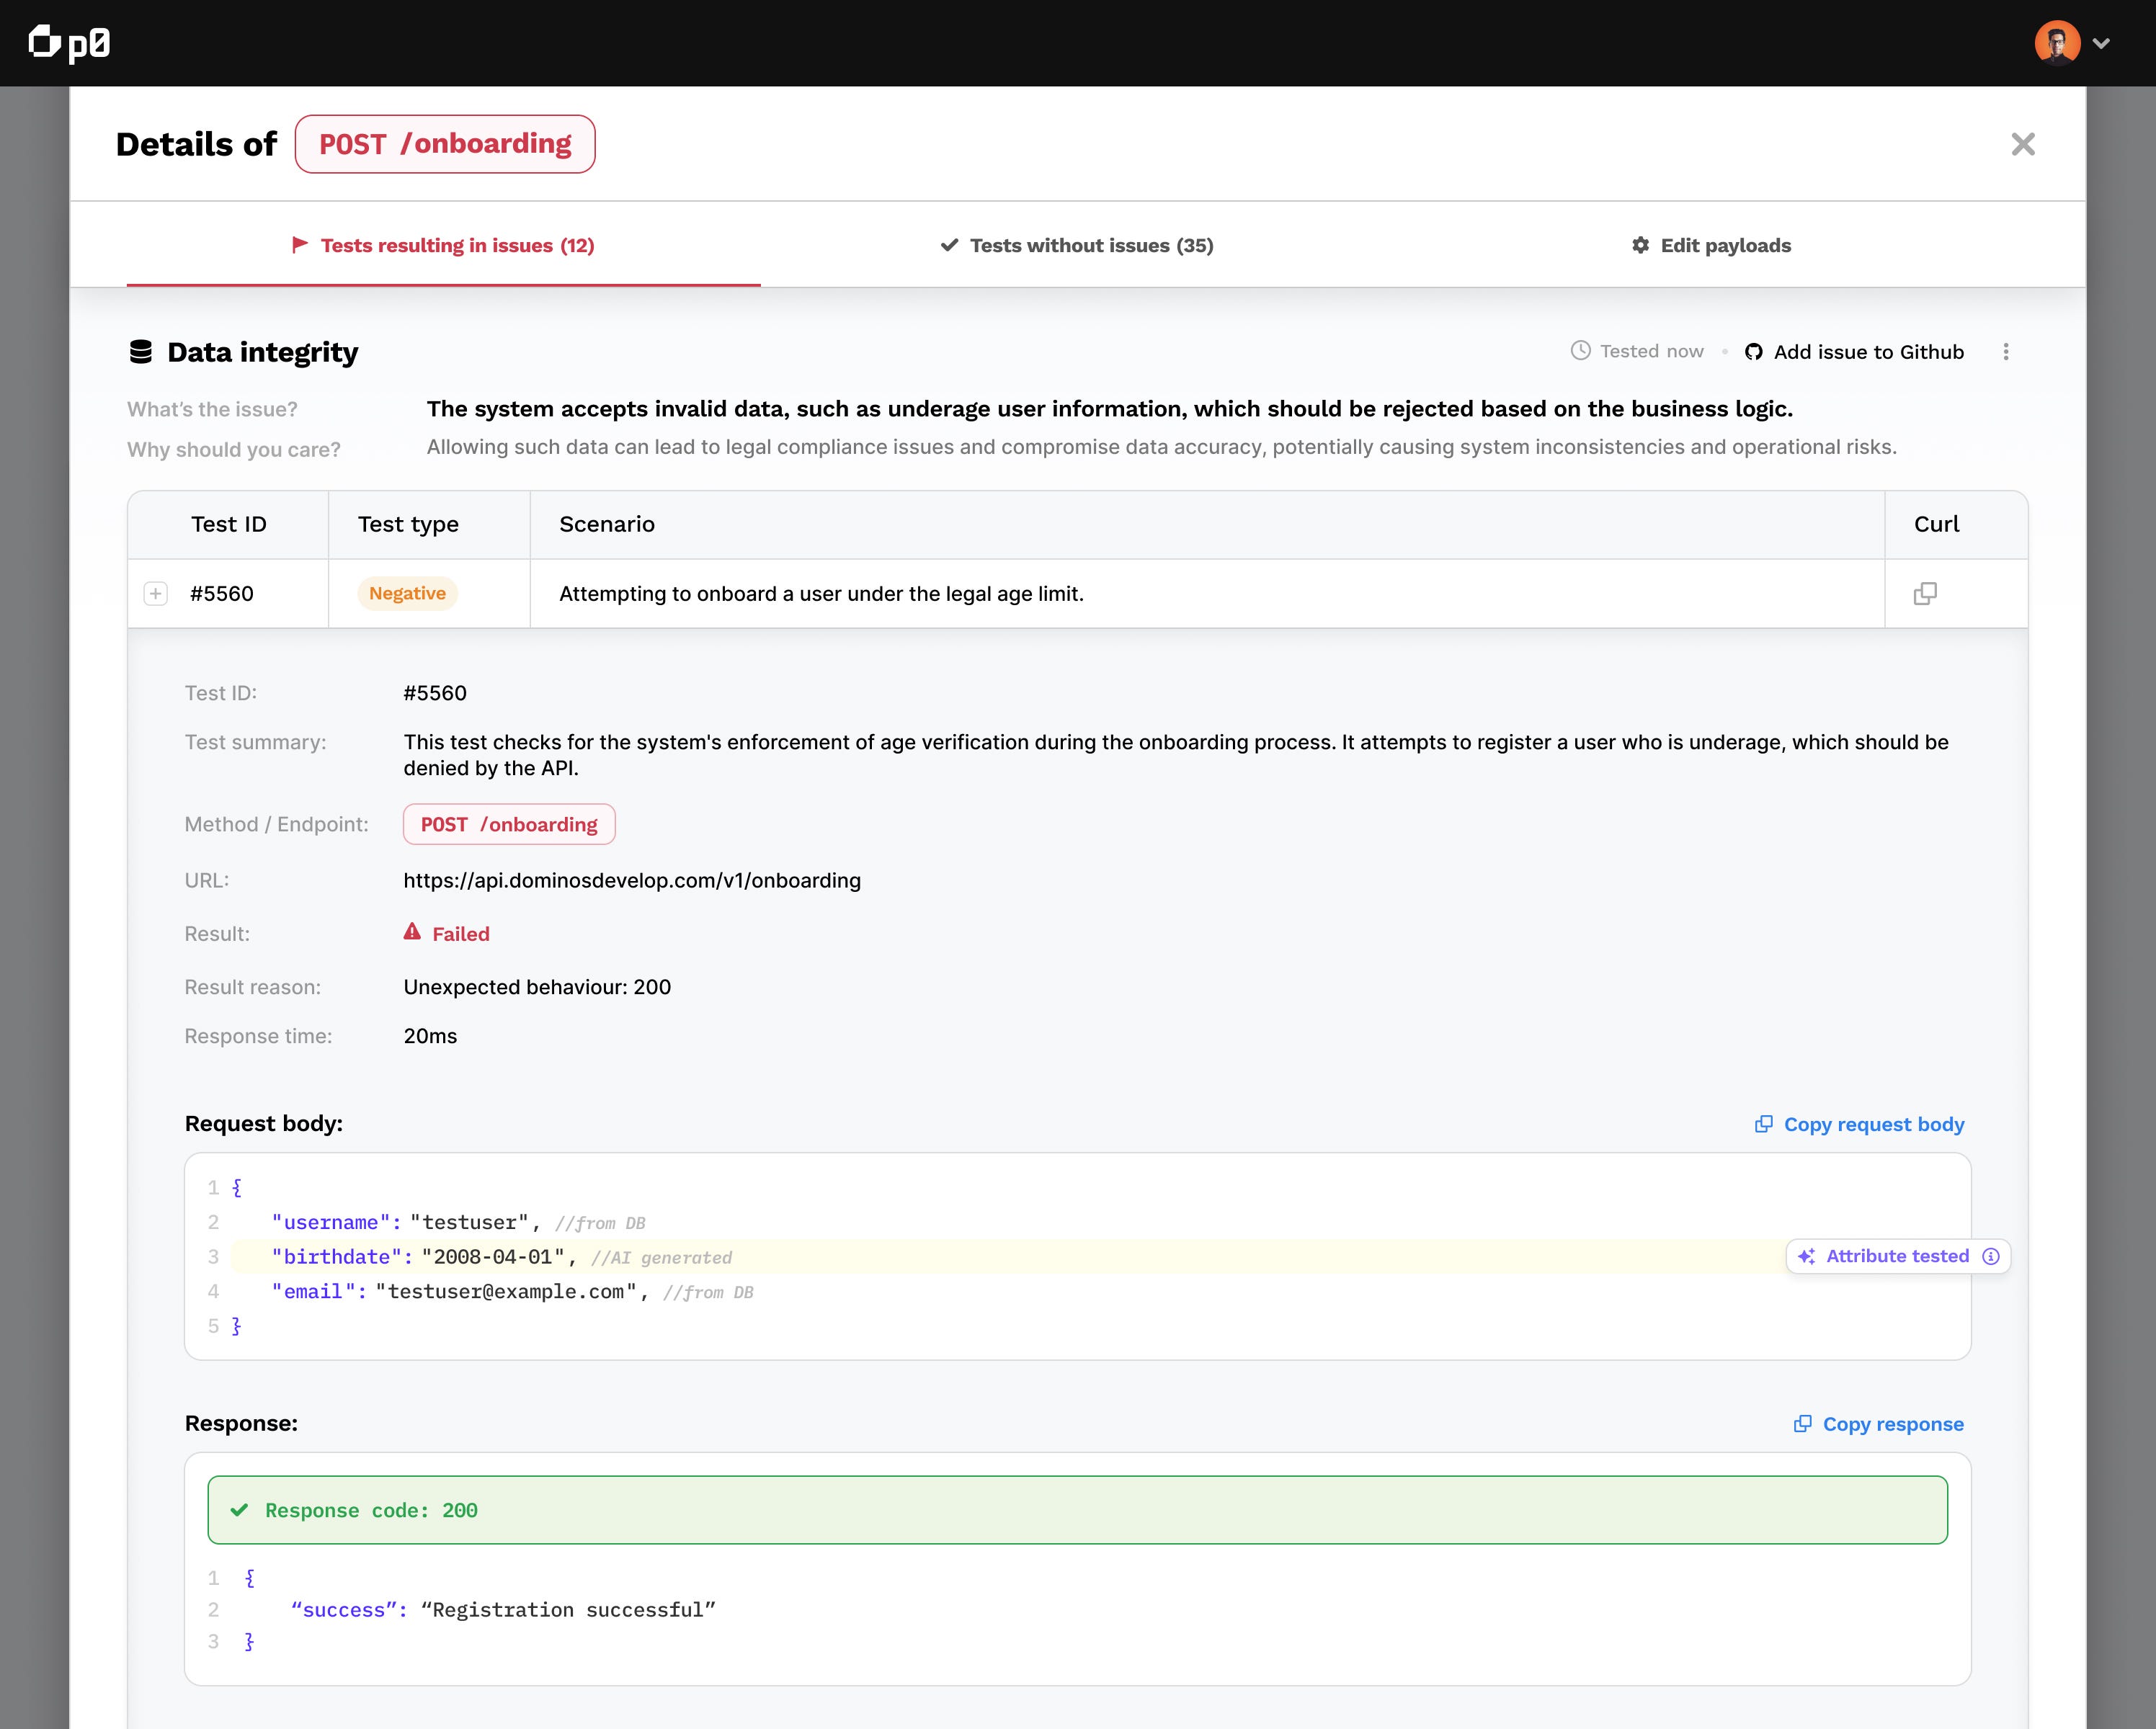Click the underage onboarding scenario text

[821, 594]
